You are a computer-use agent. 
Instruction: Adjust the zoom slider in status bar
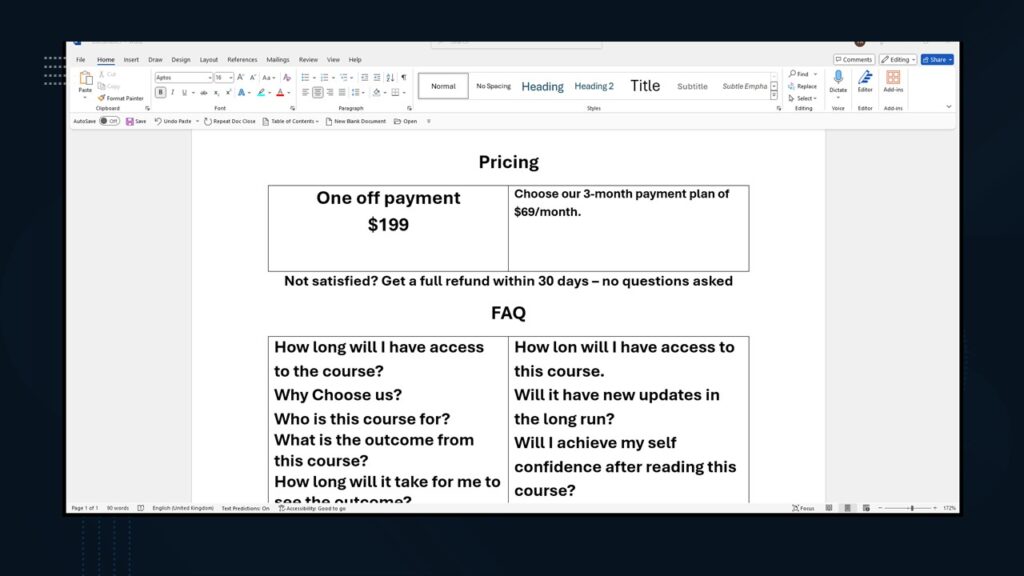(911, 508)
